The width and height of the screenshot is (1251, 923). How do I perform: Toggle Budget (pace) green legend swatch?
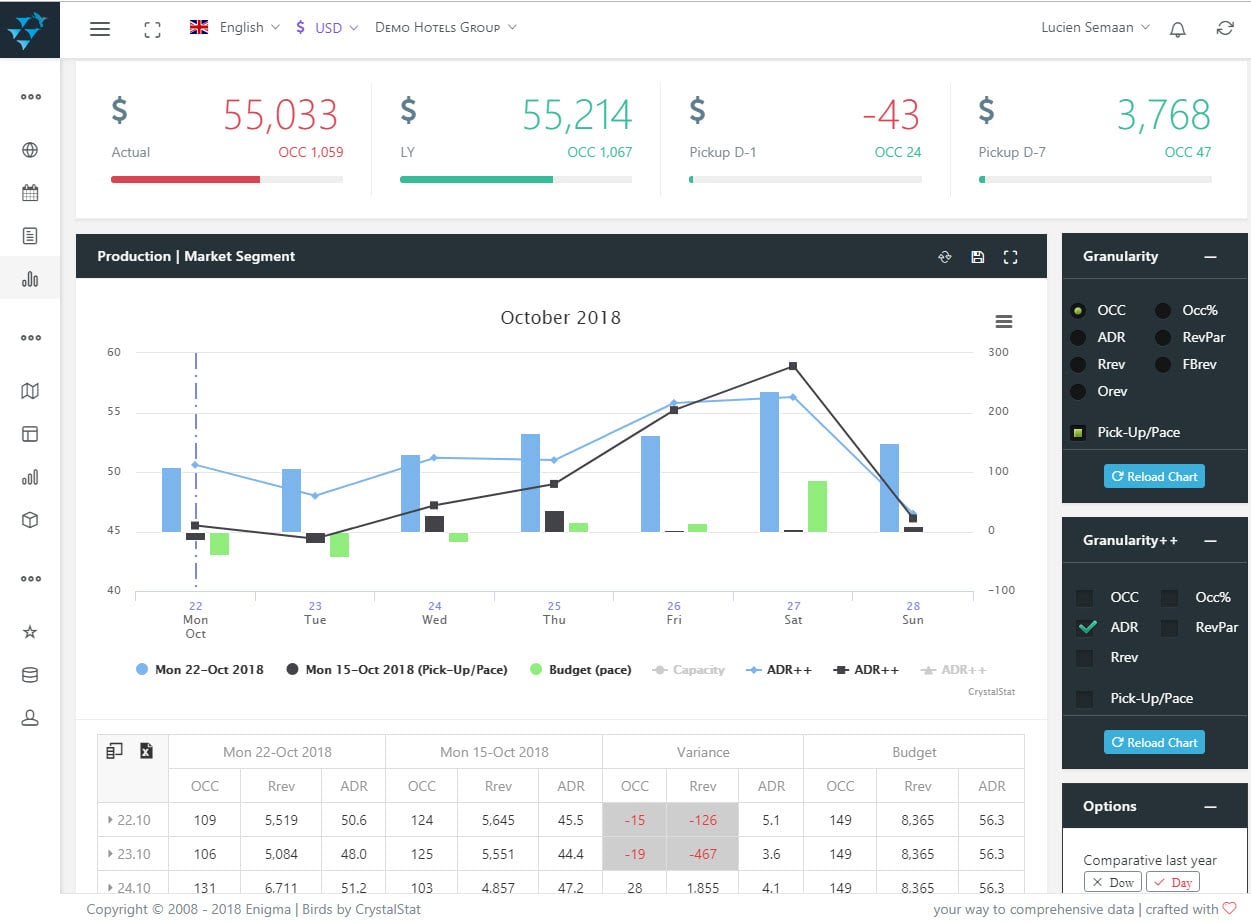coord(536,670)
